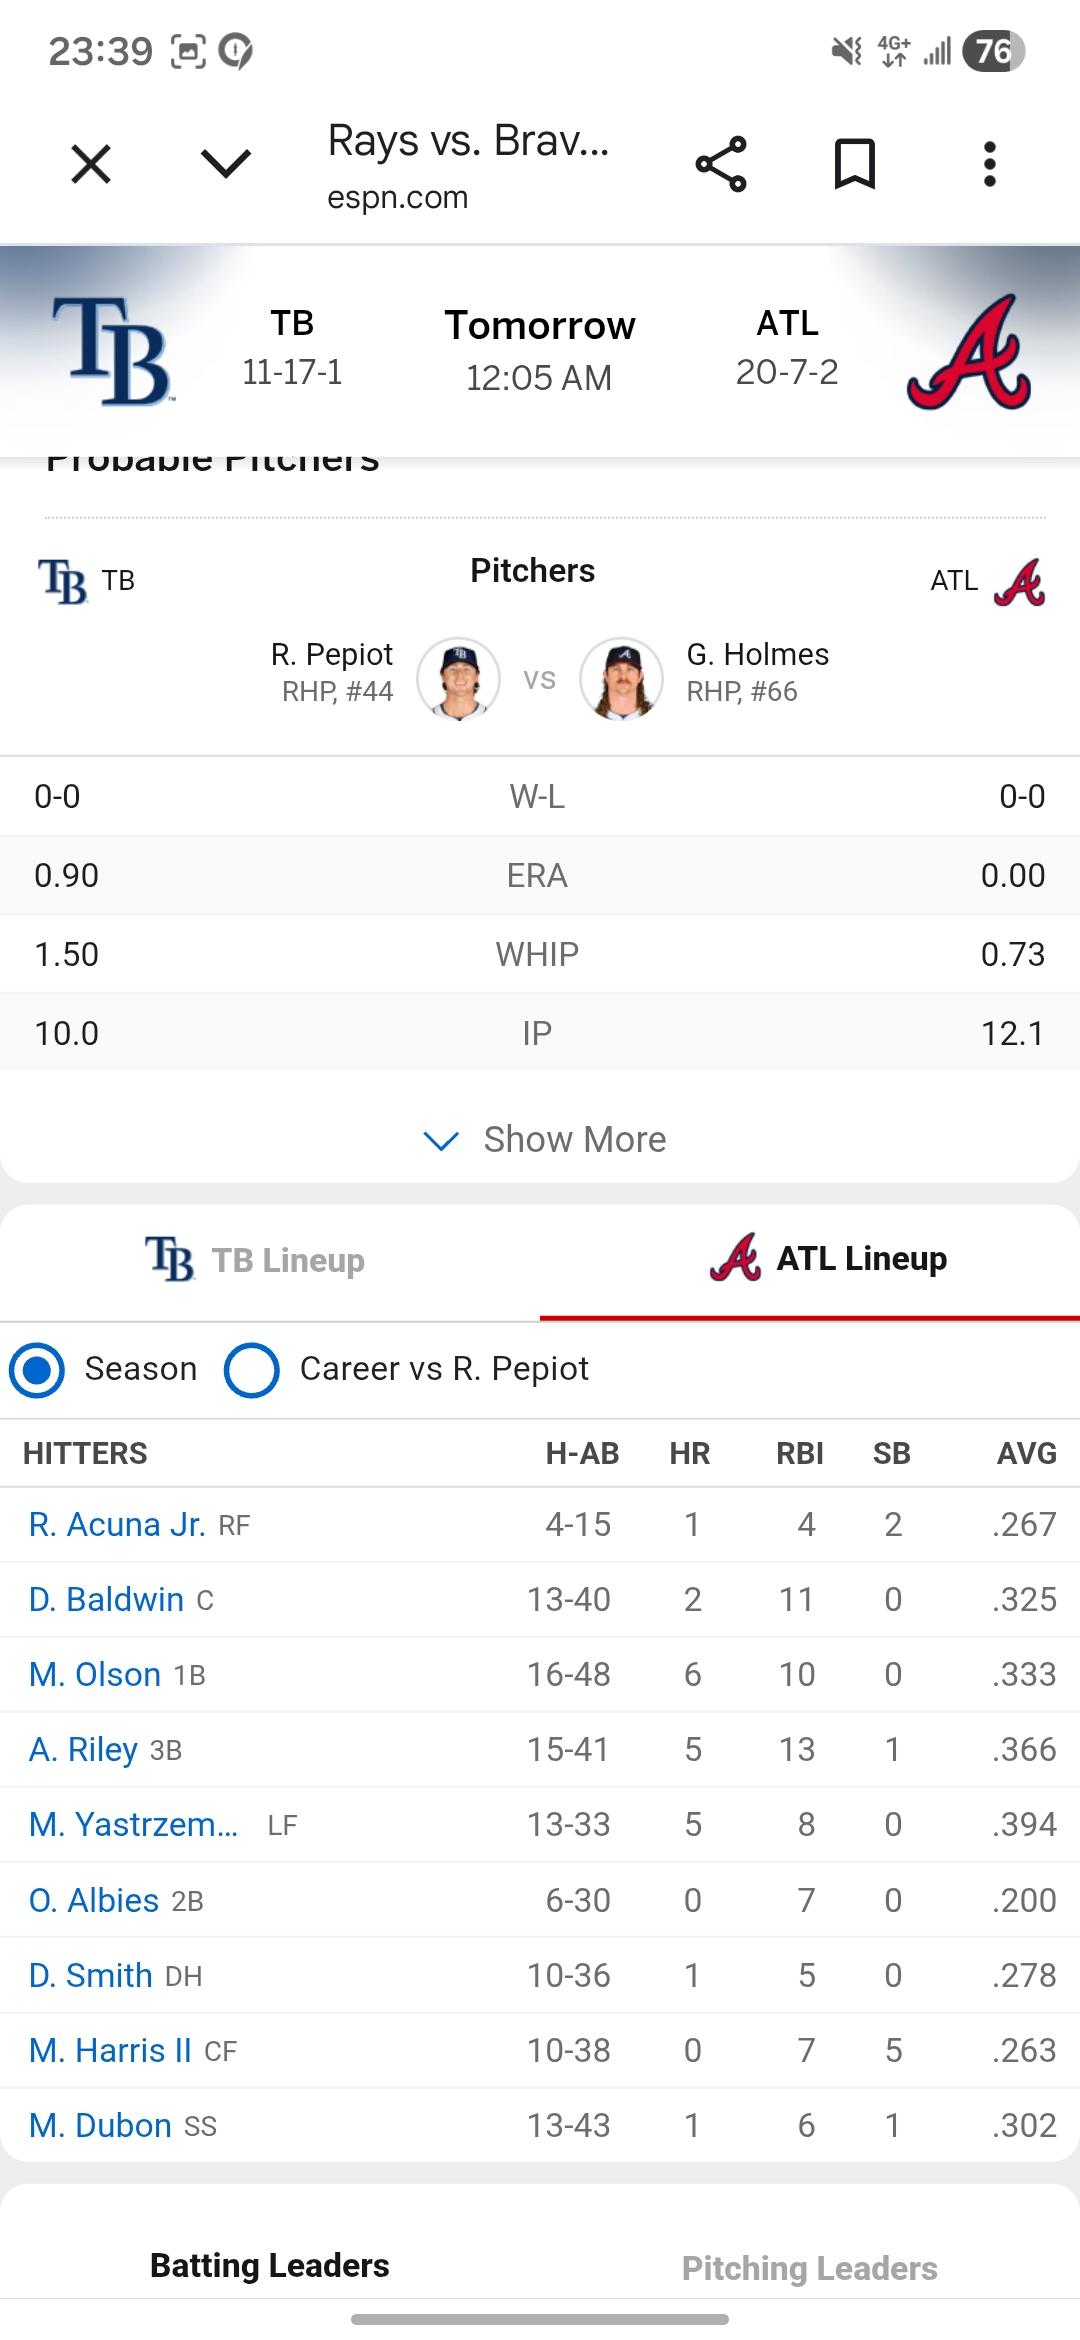Viewport: 1080px width, 2340px height.
Task: Open the Batting Leaders tab
Action: click(270, 2266)
